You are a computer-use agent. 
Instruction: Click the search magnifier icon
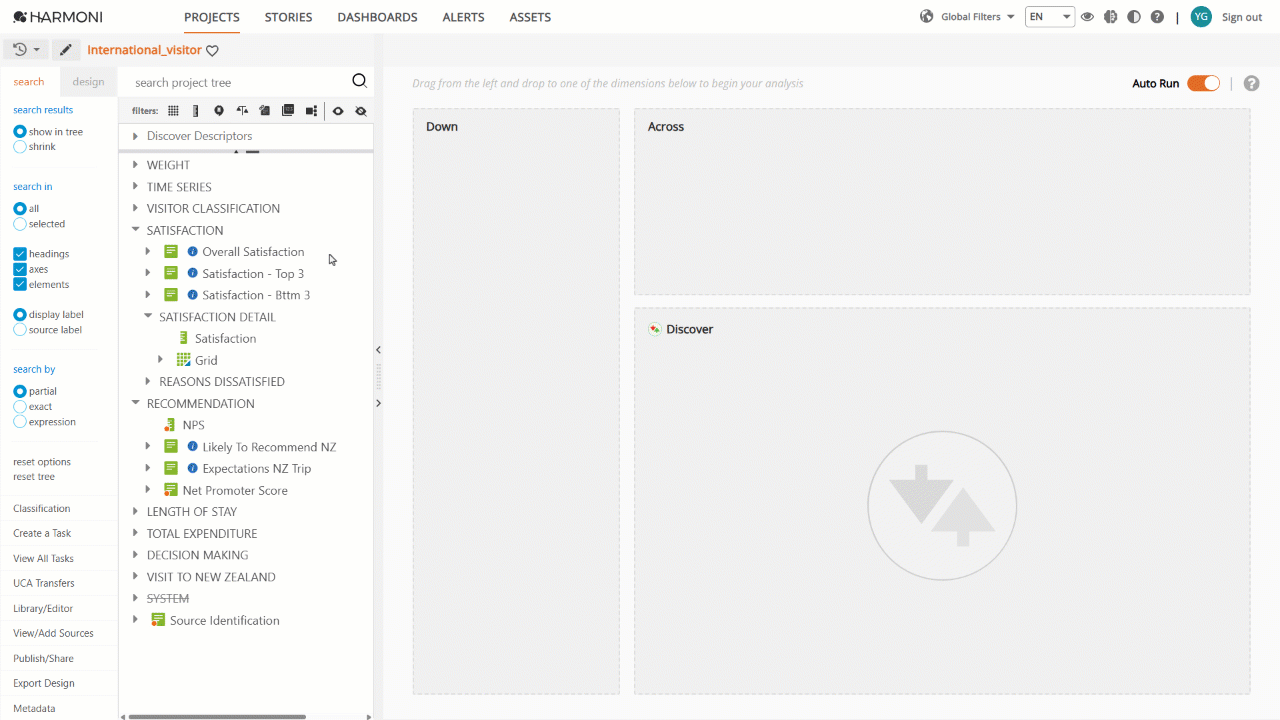point(360,81)
